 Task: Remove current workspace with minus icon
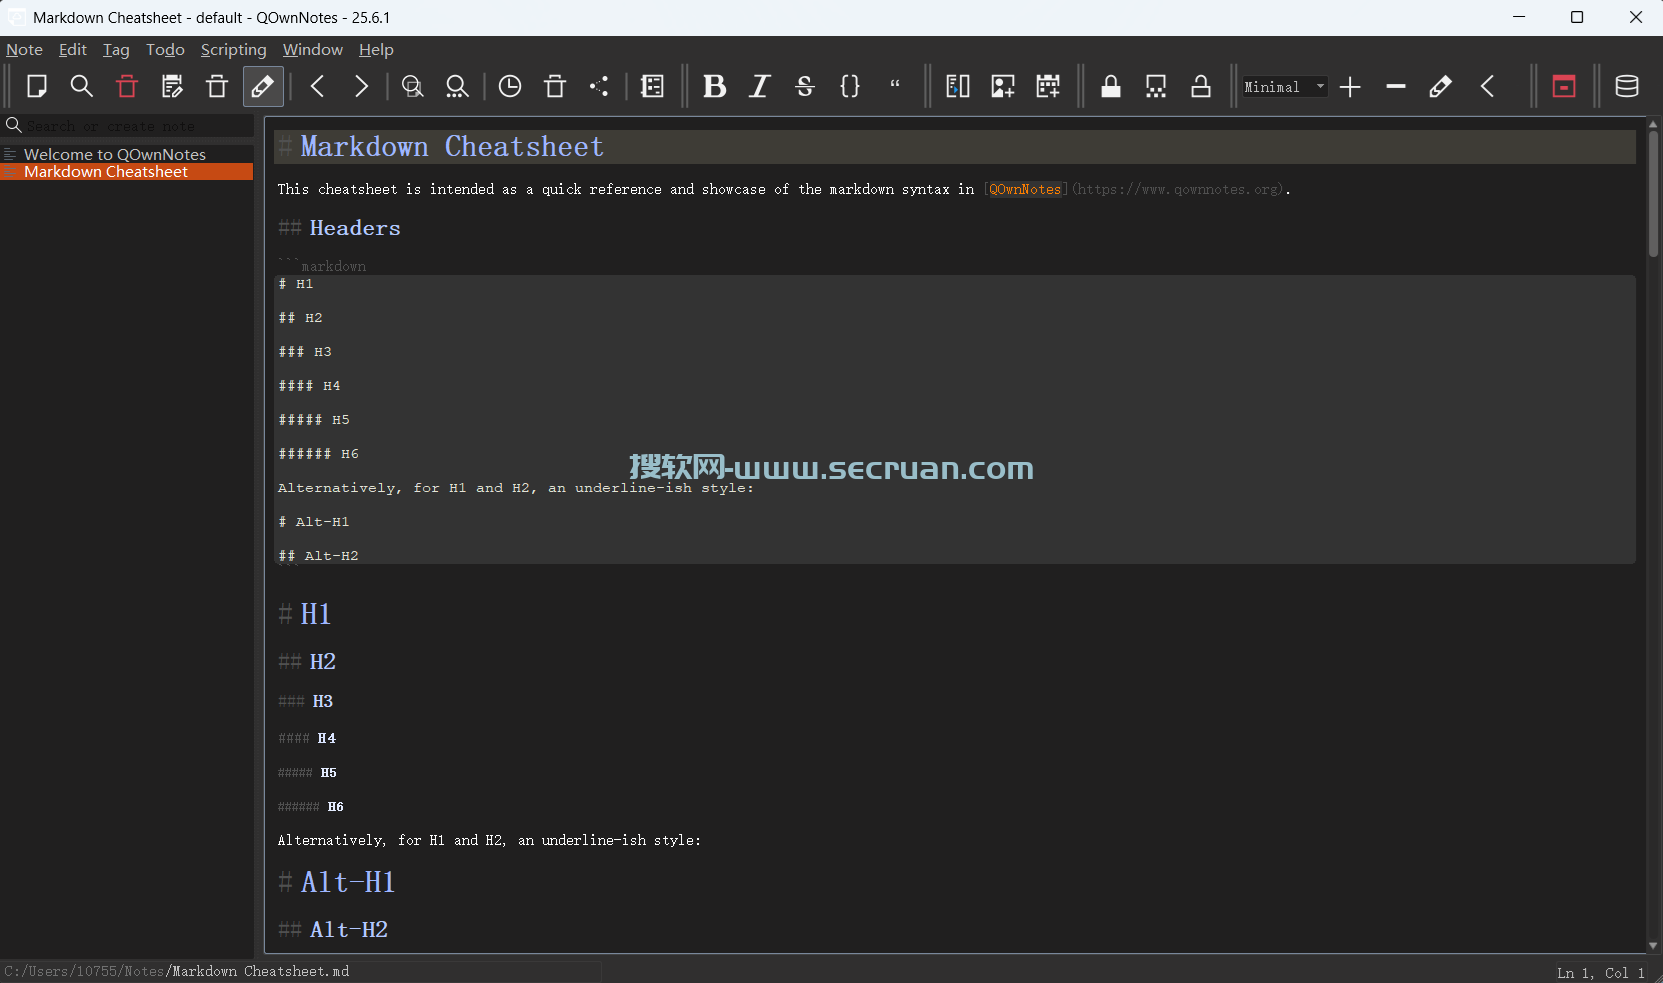[x=1396, y=87]
